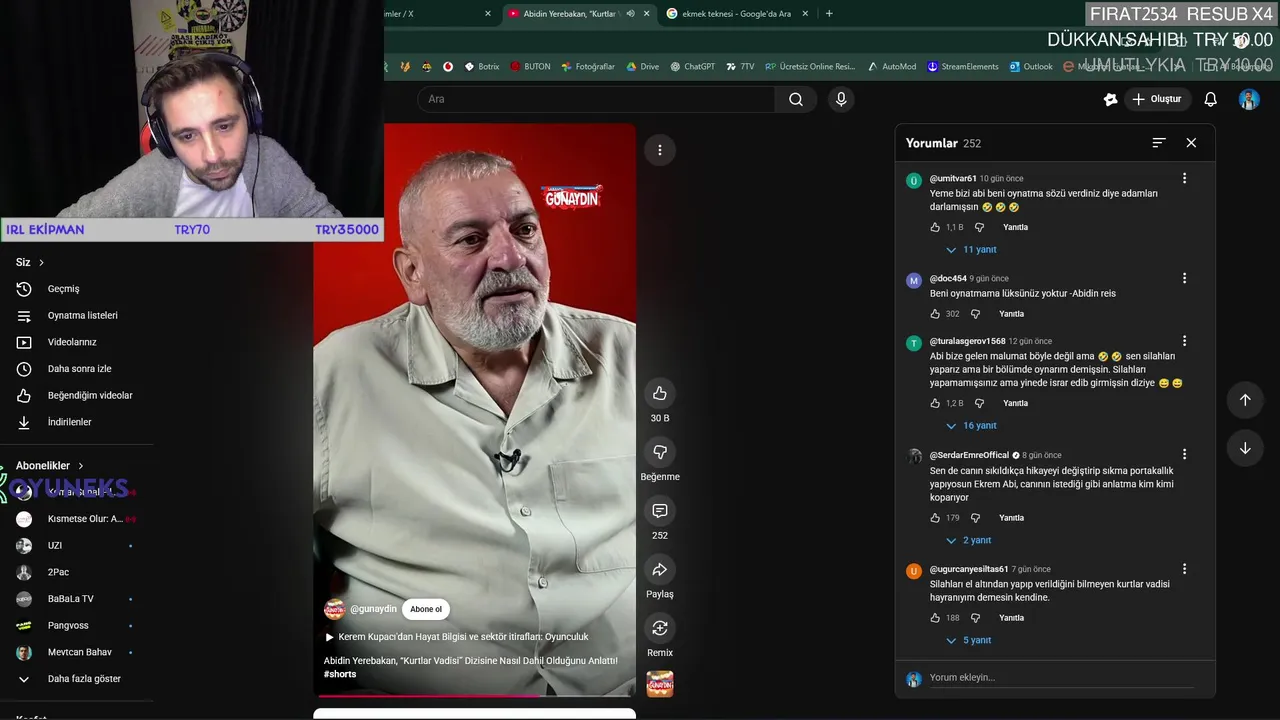Viewport: 1280px width, 720px height.
Task: Share the short with the Paylaş arrow
Action: pos(659,570)
